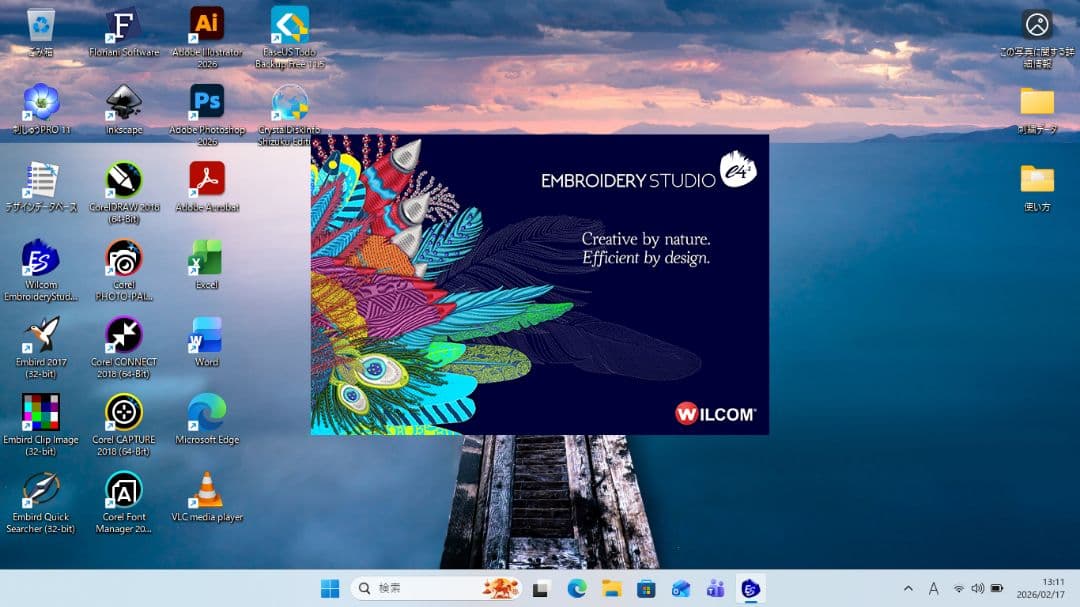This screenshot has height=607, width=1080.
Task: Open Word desktop shortcut
Action: pyautogui.click(x=207, y=342)
